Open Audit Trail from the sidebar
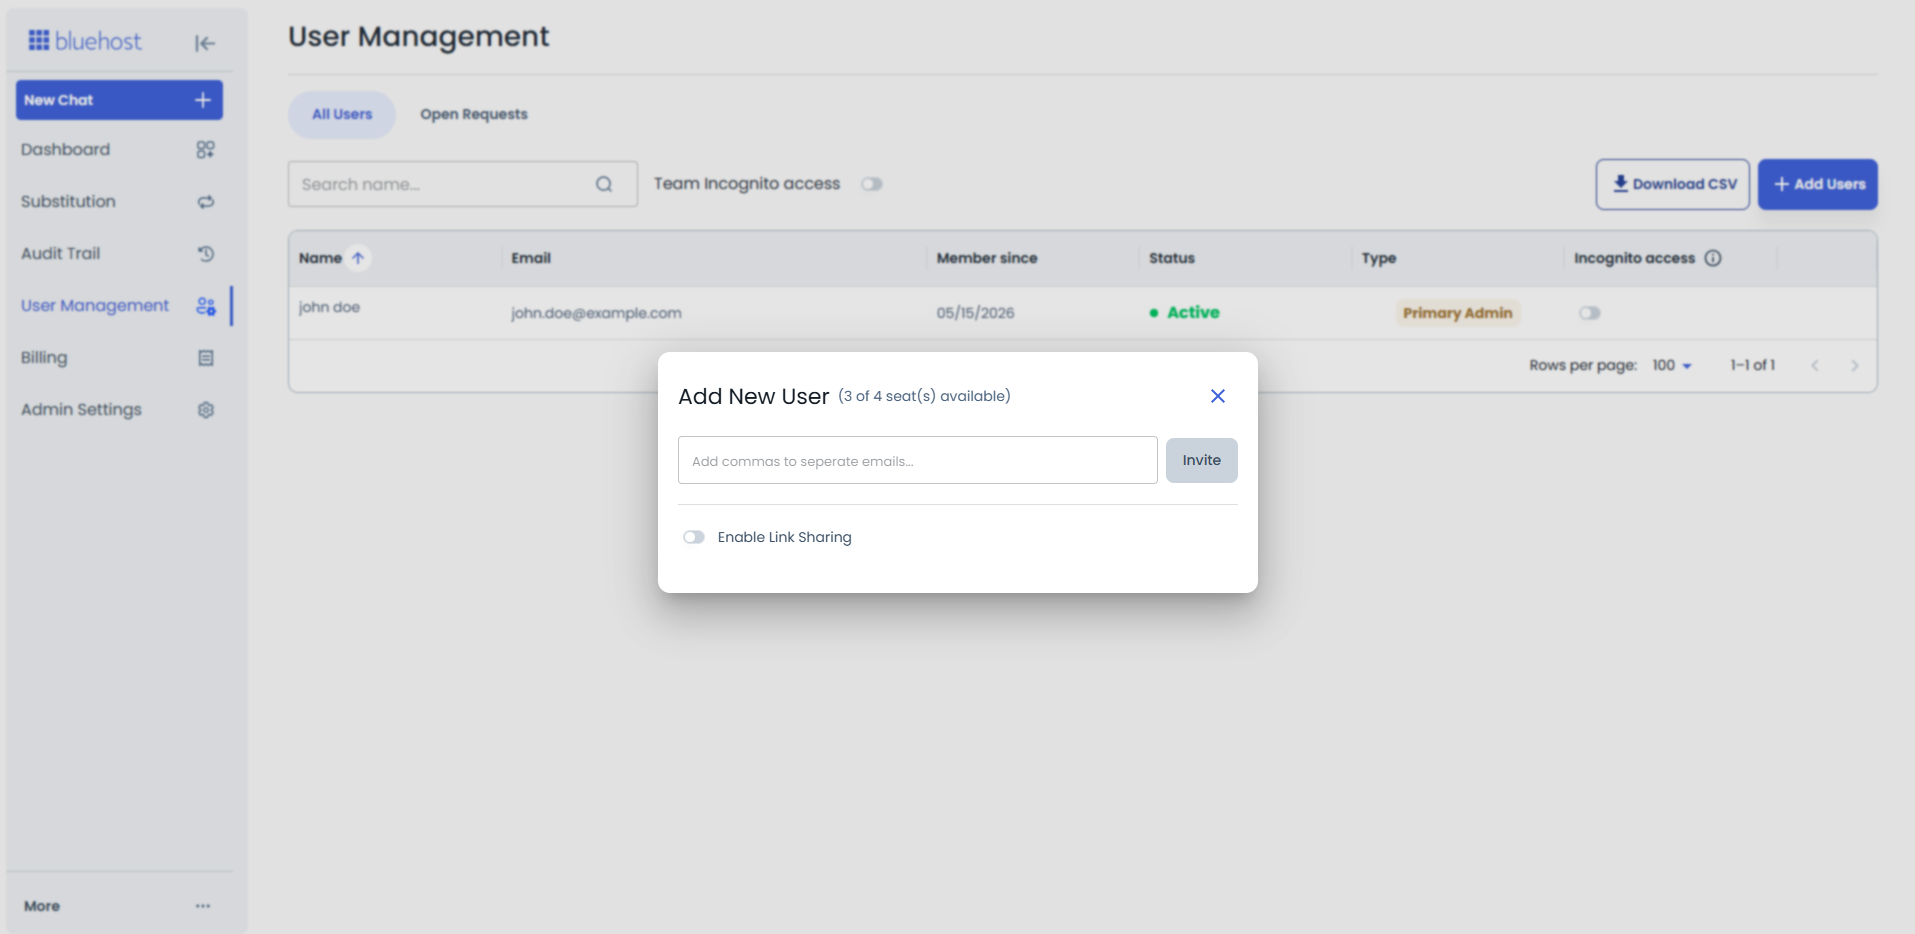 click(118, 254)
